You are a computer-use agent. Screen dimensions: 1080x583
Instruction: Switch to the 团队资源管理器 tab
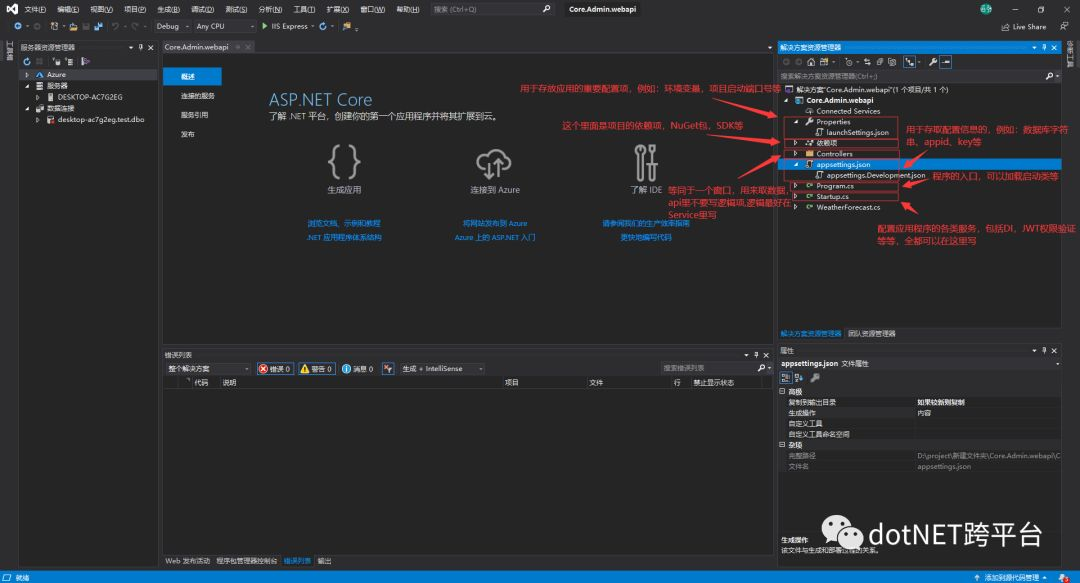(x=871, y=334)
